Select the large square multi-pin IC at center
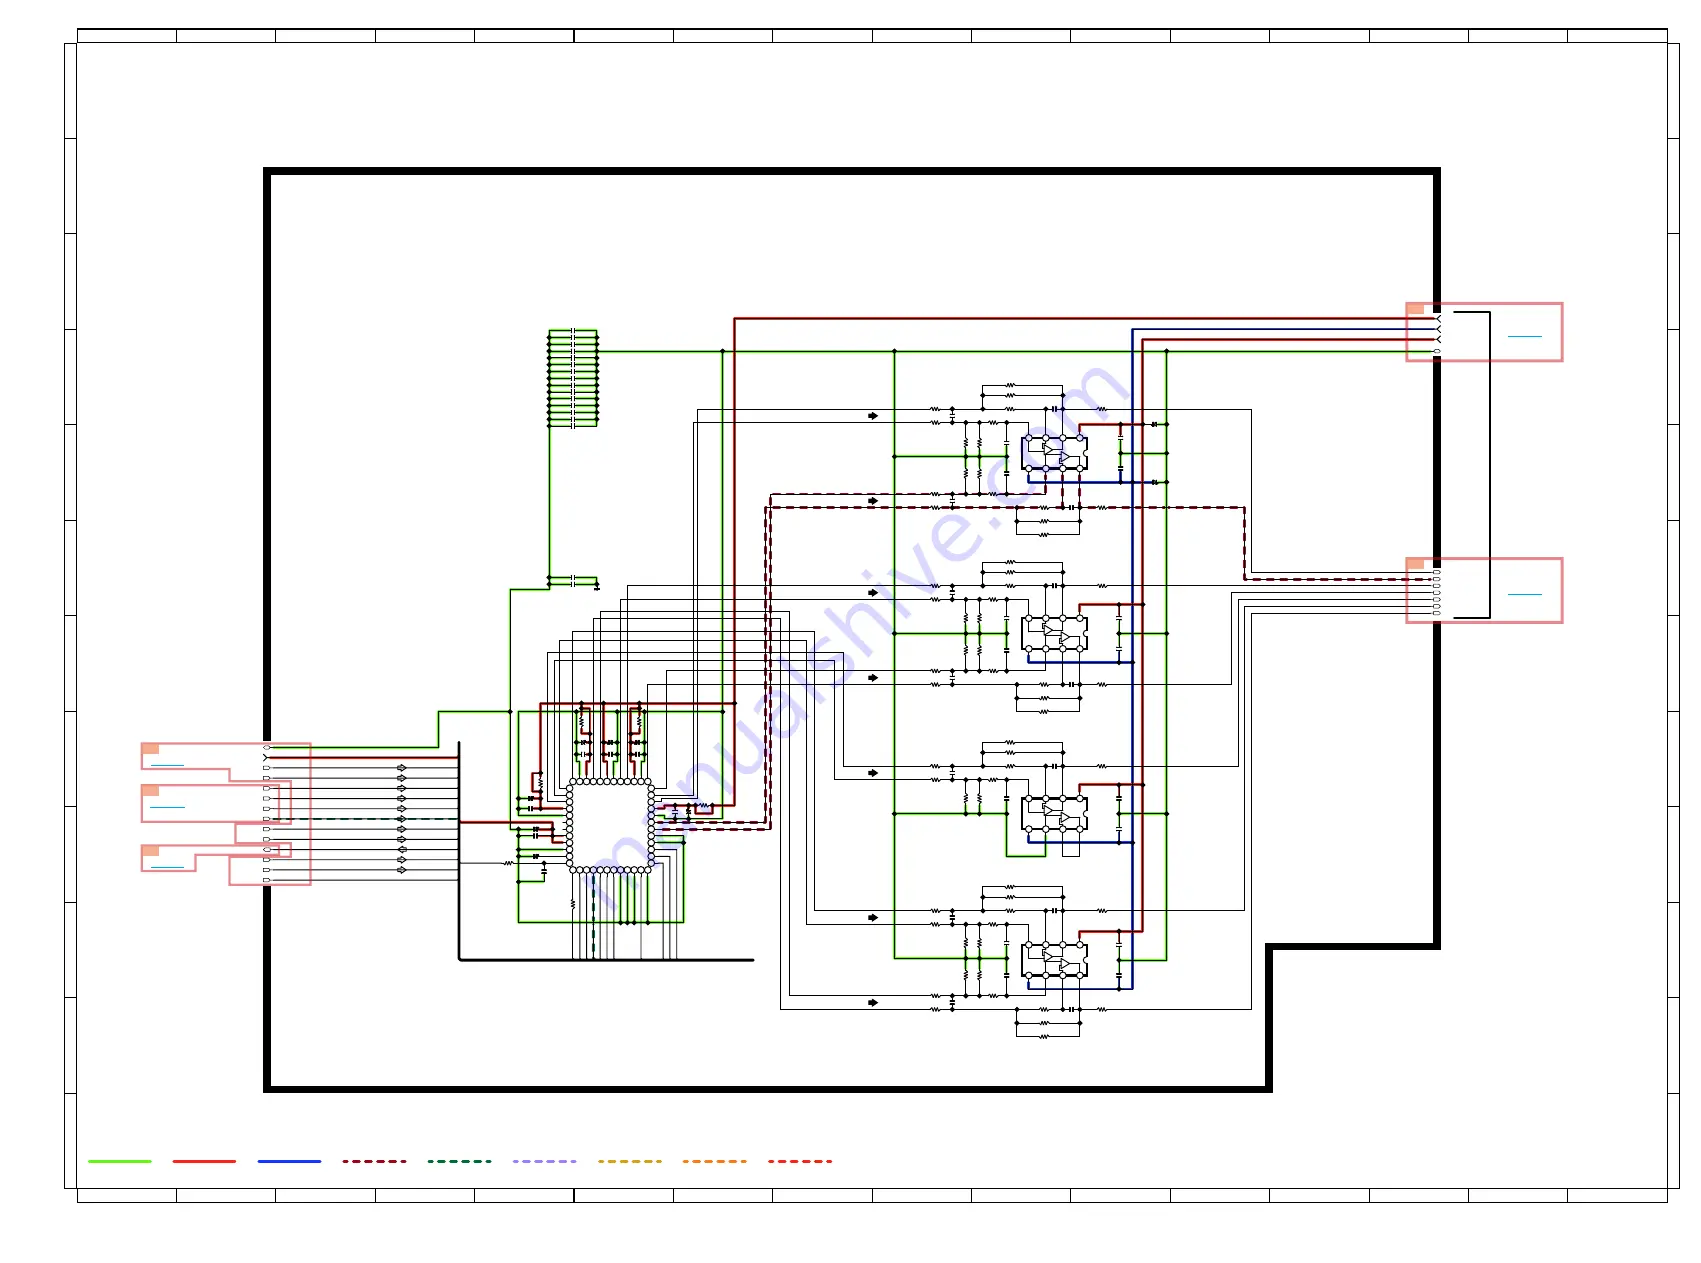Screen dimensions: 1701x1263 (610, 826)
